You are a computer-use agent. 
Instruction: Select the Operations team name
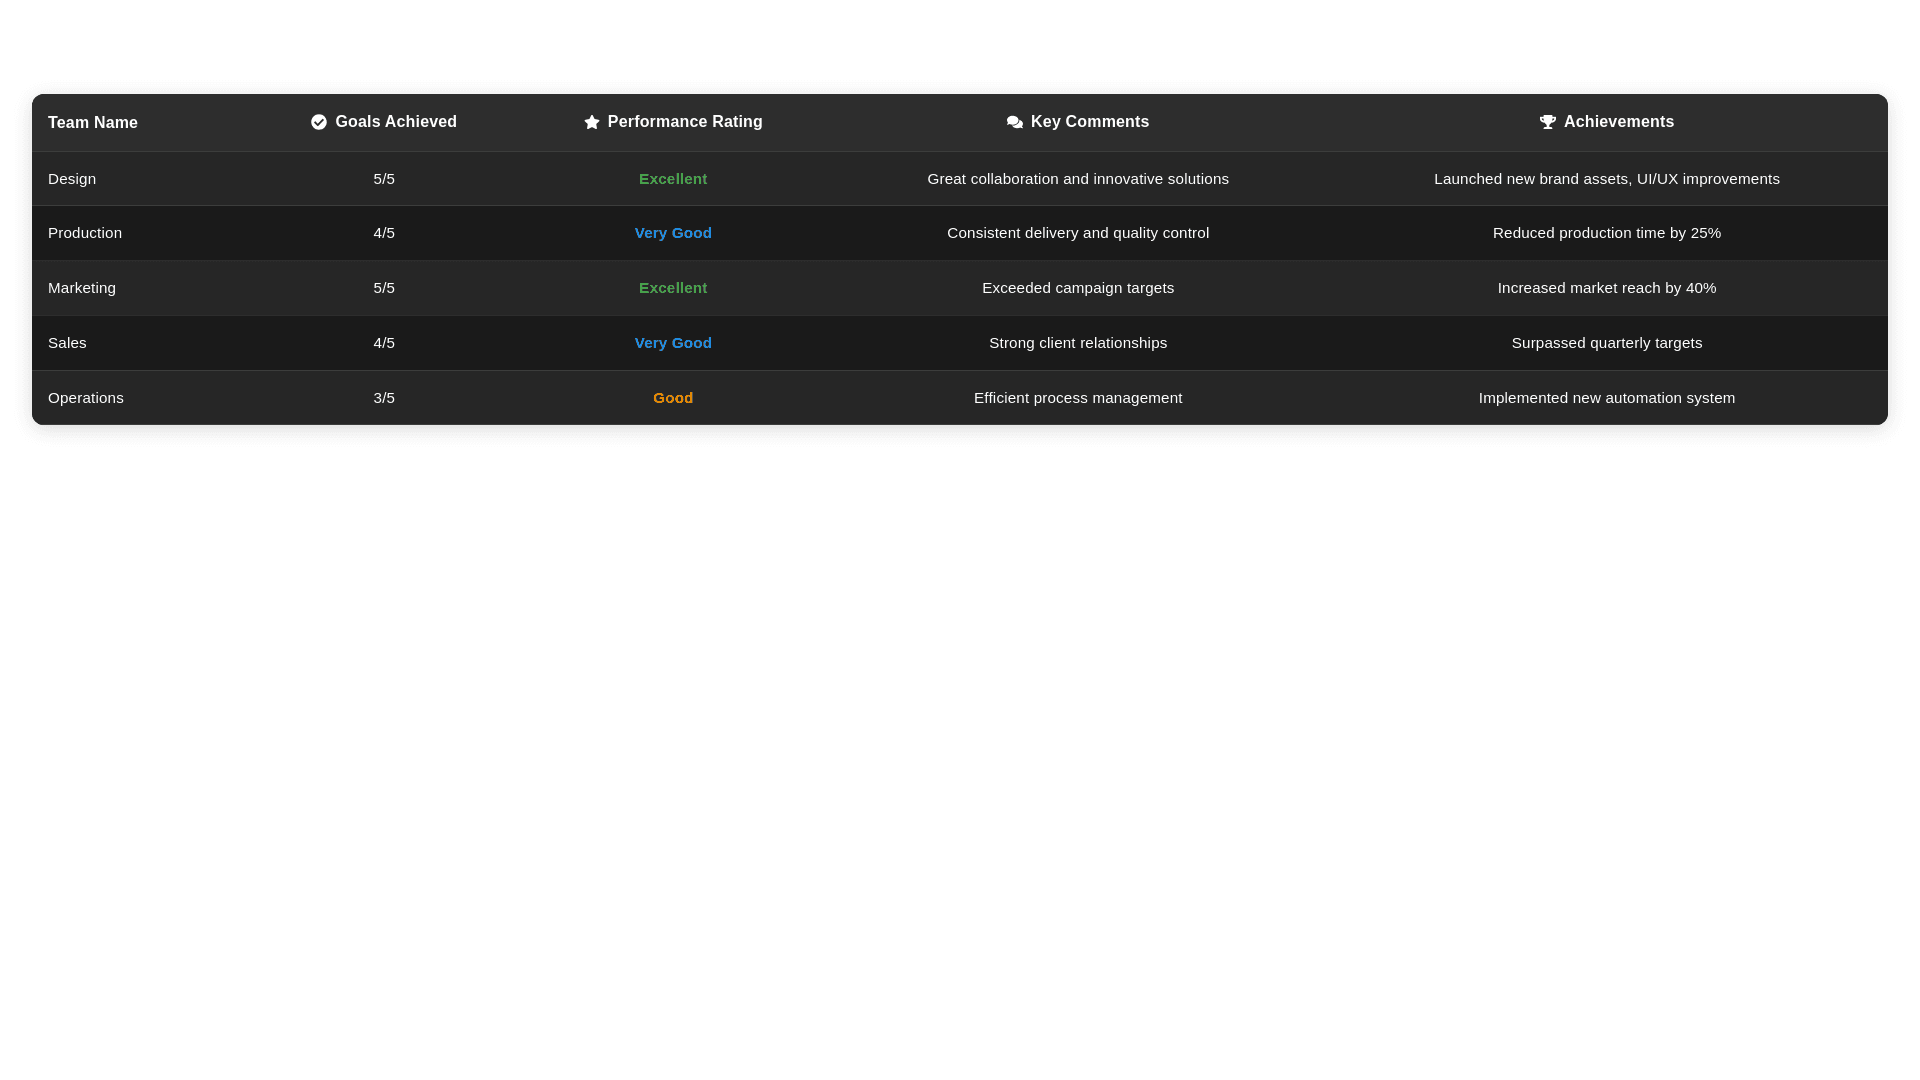pyautogui.click(x=86, y=398)
